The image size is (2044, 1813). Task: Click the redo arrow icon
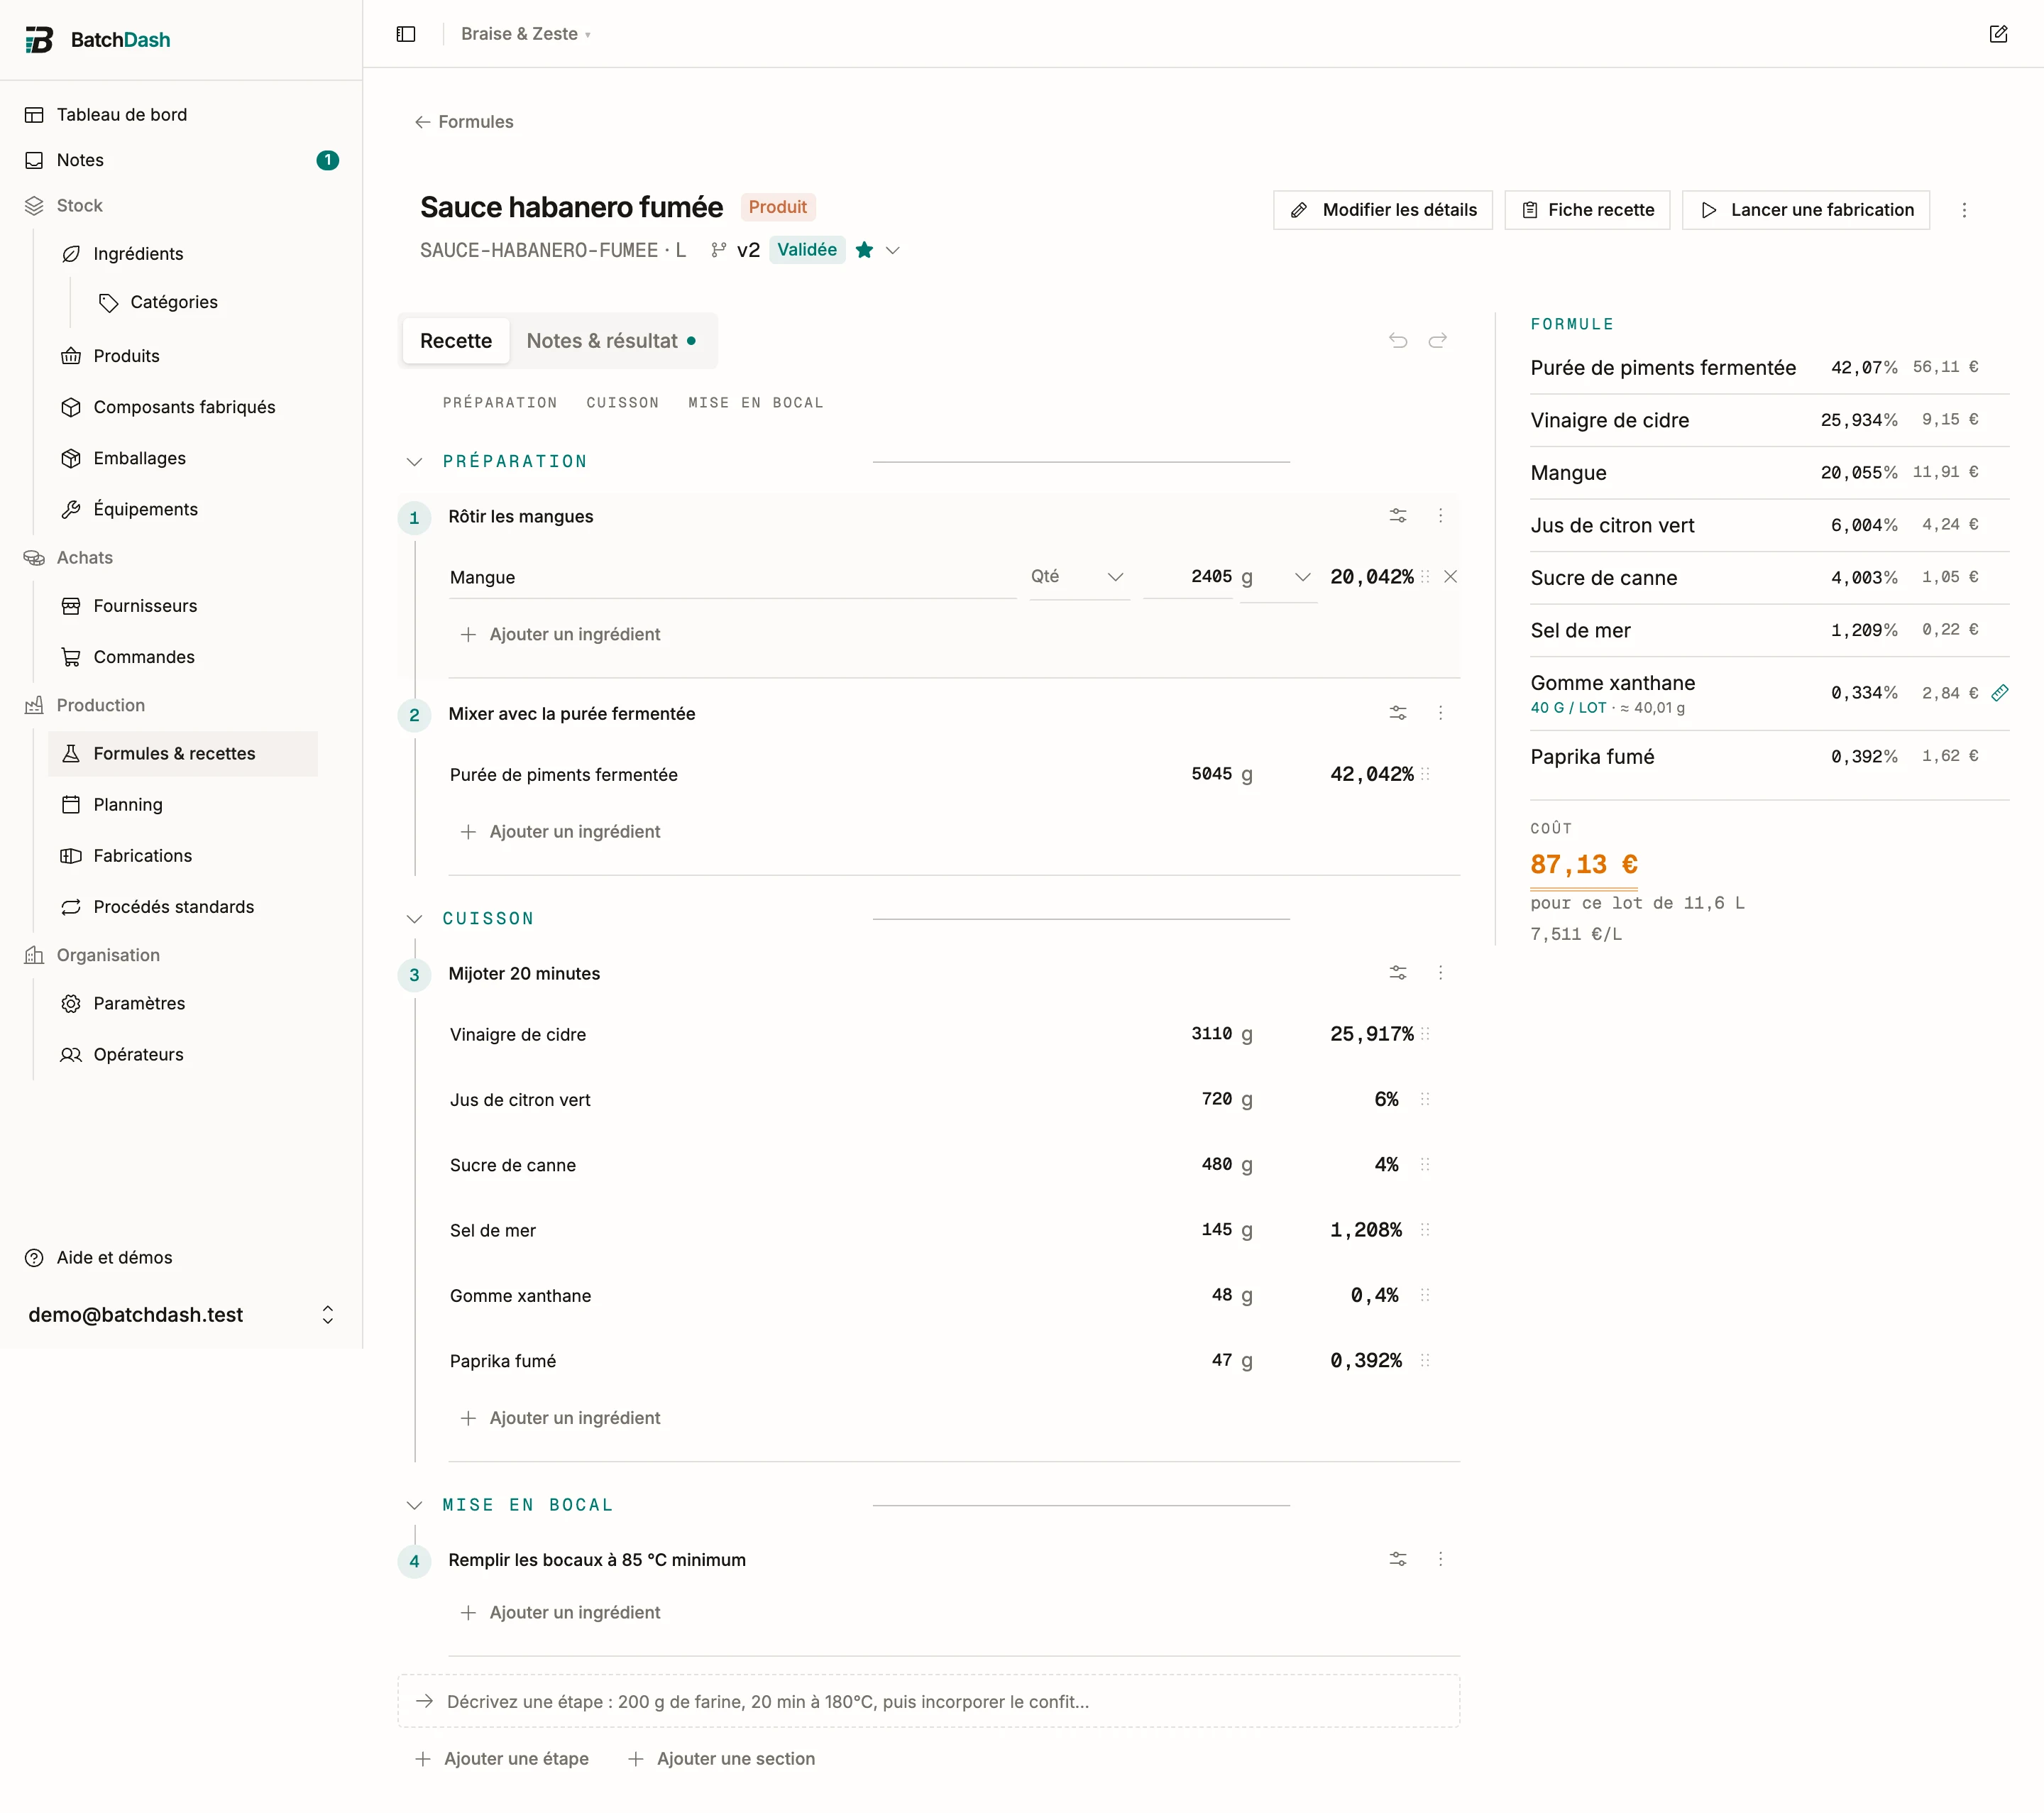(x=1437, y=341)
